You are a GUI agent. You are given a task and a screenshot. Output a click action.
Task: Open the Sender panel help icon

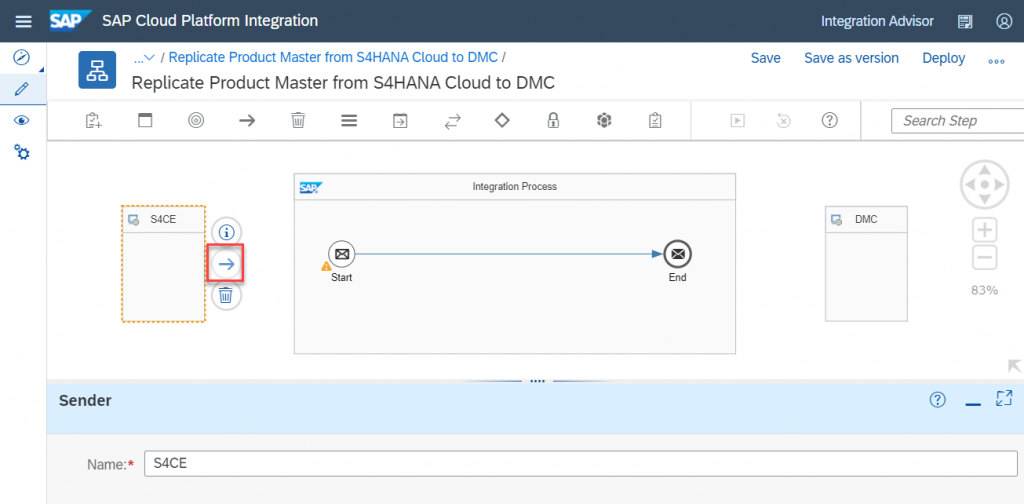(x=937, y=400)
